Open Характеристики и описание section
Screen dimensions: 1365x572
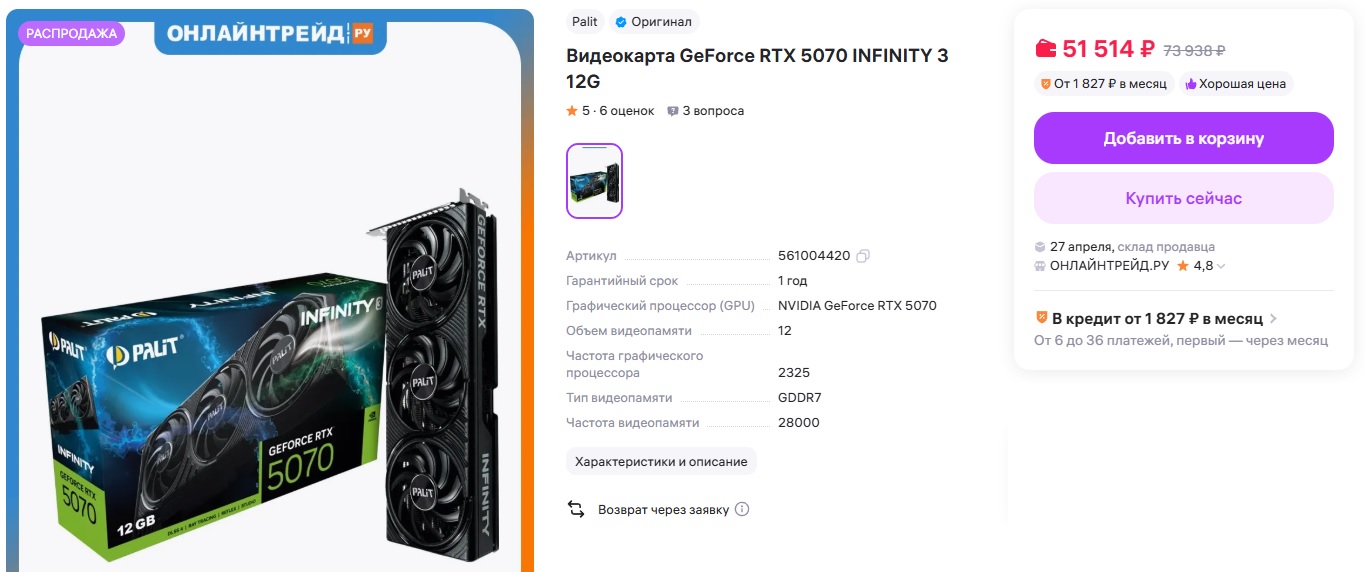tap(661, 461)
